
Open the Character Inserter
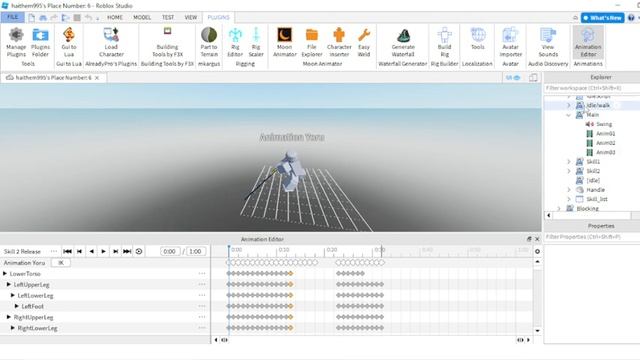click(x=339, y=42)
